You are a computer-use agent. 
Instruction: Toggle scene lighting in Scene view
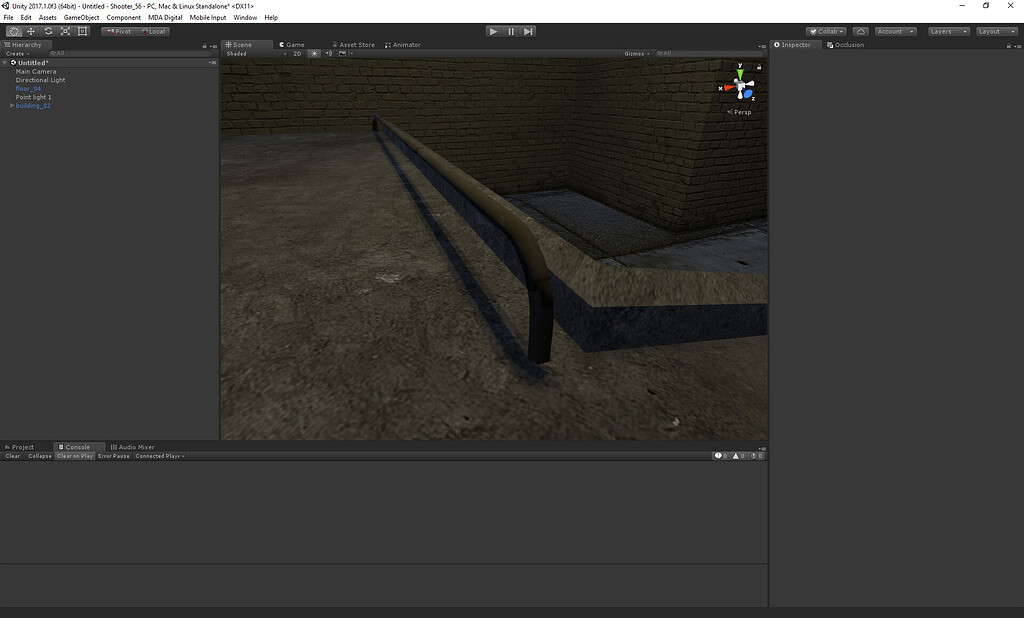click(314, 53)
